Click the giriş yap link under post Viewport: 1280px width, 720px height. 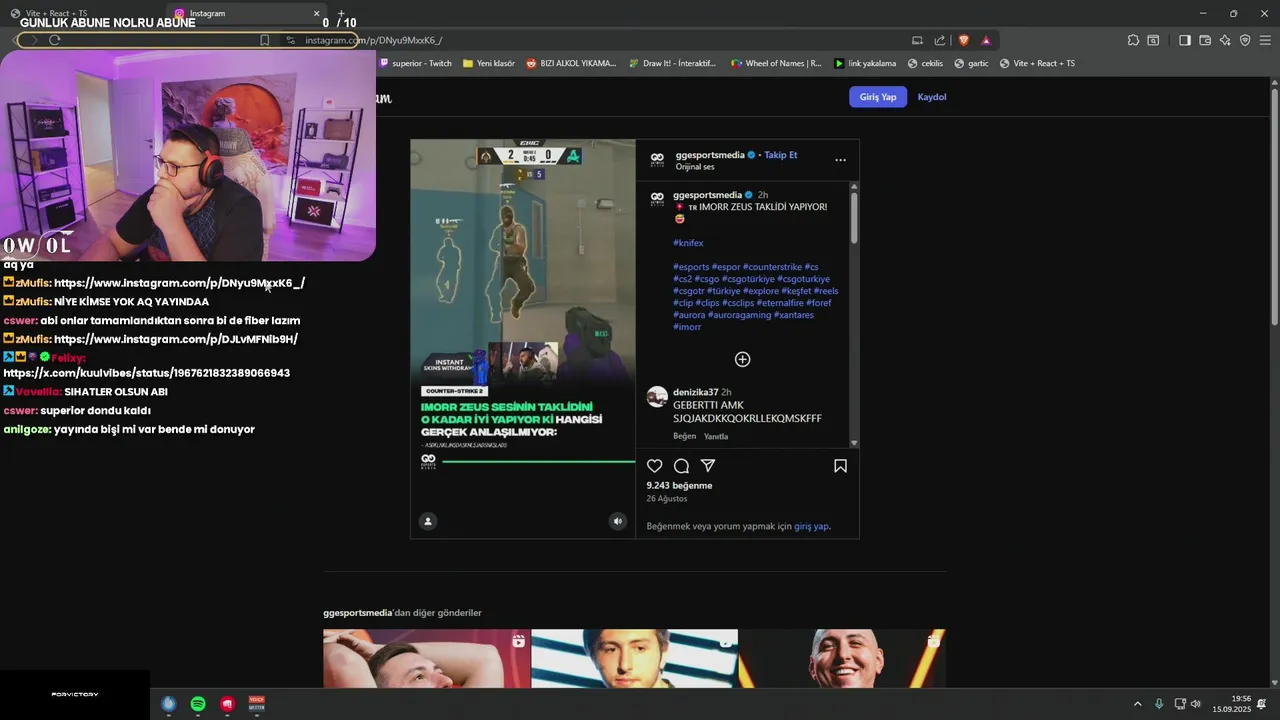coord(811,526)
